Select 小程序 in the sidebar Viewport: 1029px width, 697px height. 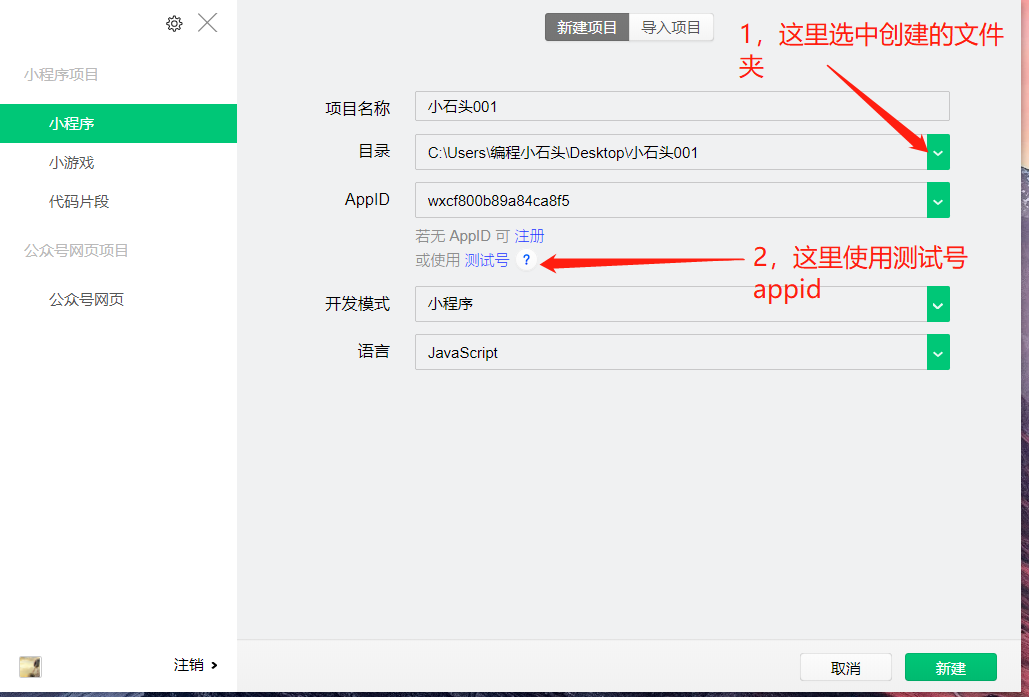[118, 123]
